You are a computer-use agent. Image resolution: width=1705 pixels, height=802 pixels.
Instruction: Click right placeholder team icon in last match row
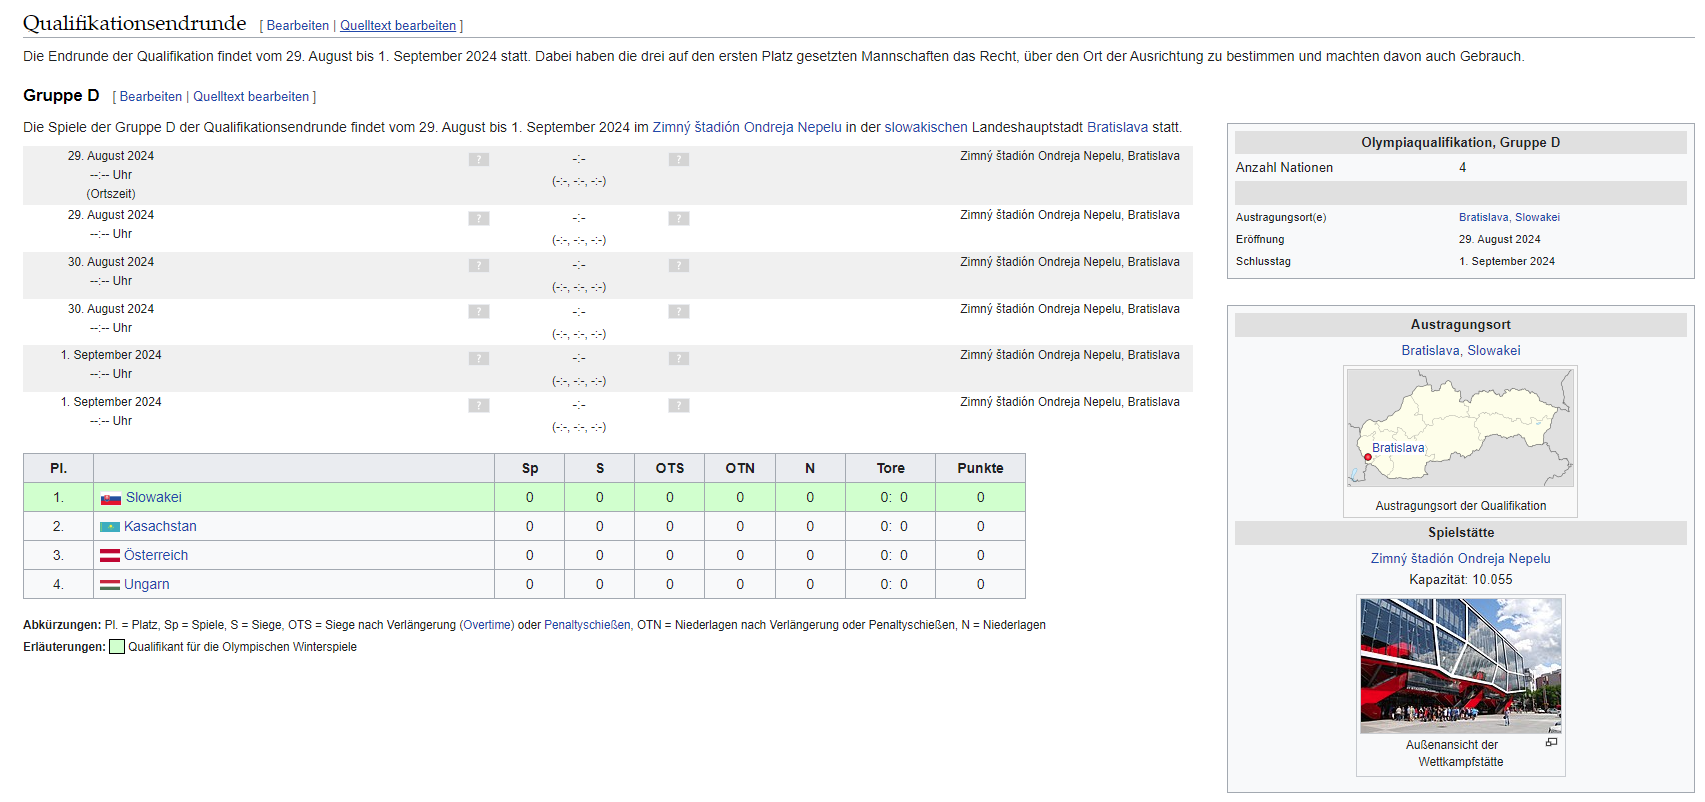679,405
